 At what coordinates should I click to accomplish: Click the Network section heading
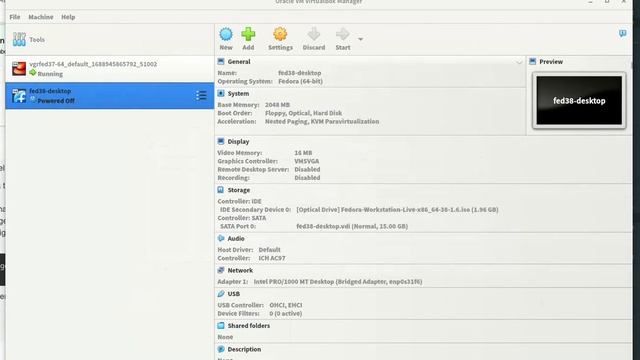(x=240, y=270)
